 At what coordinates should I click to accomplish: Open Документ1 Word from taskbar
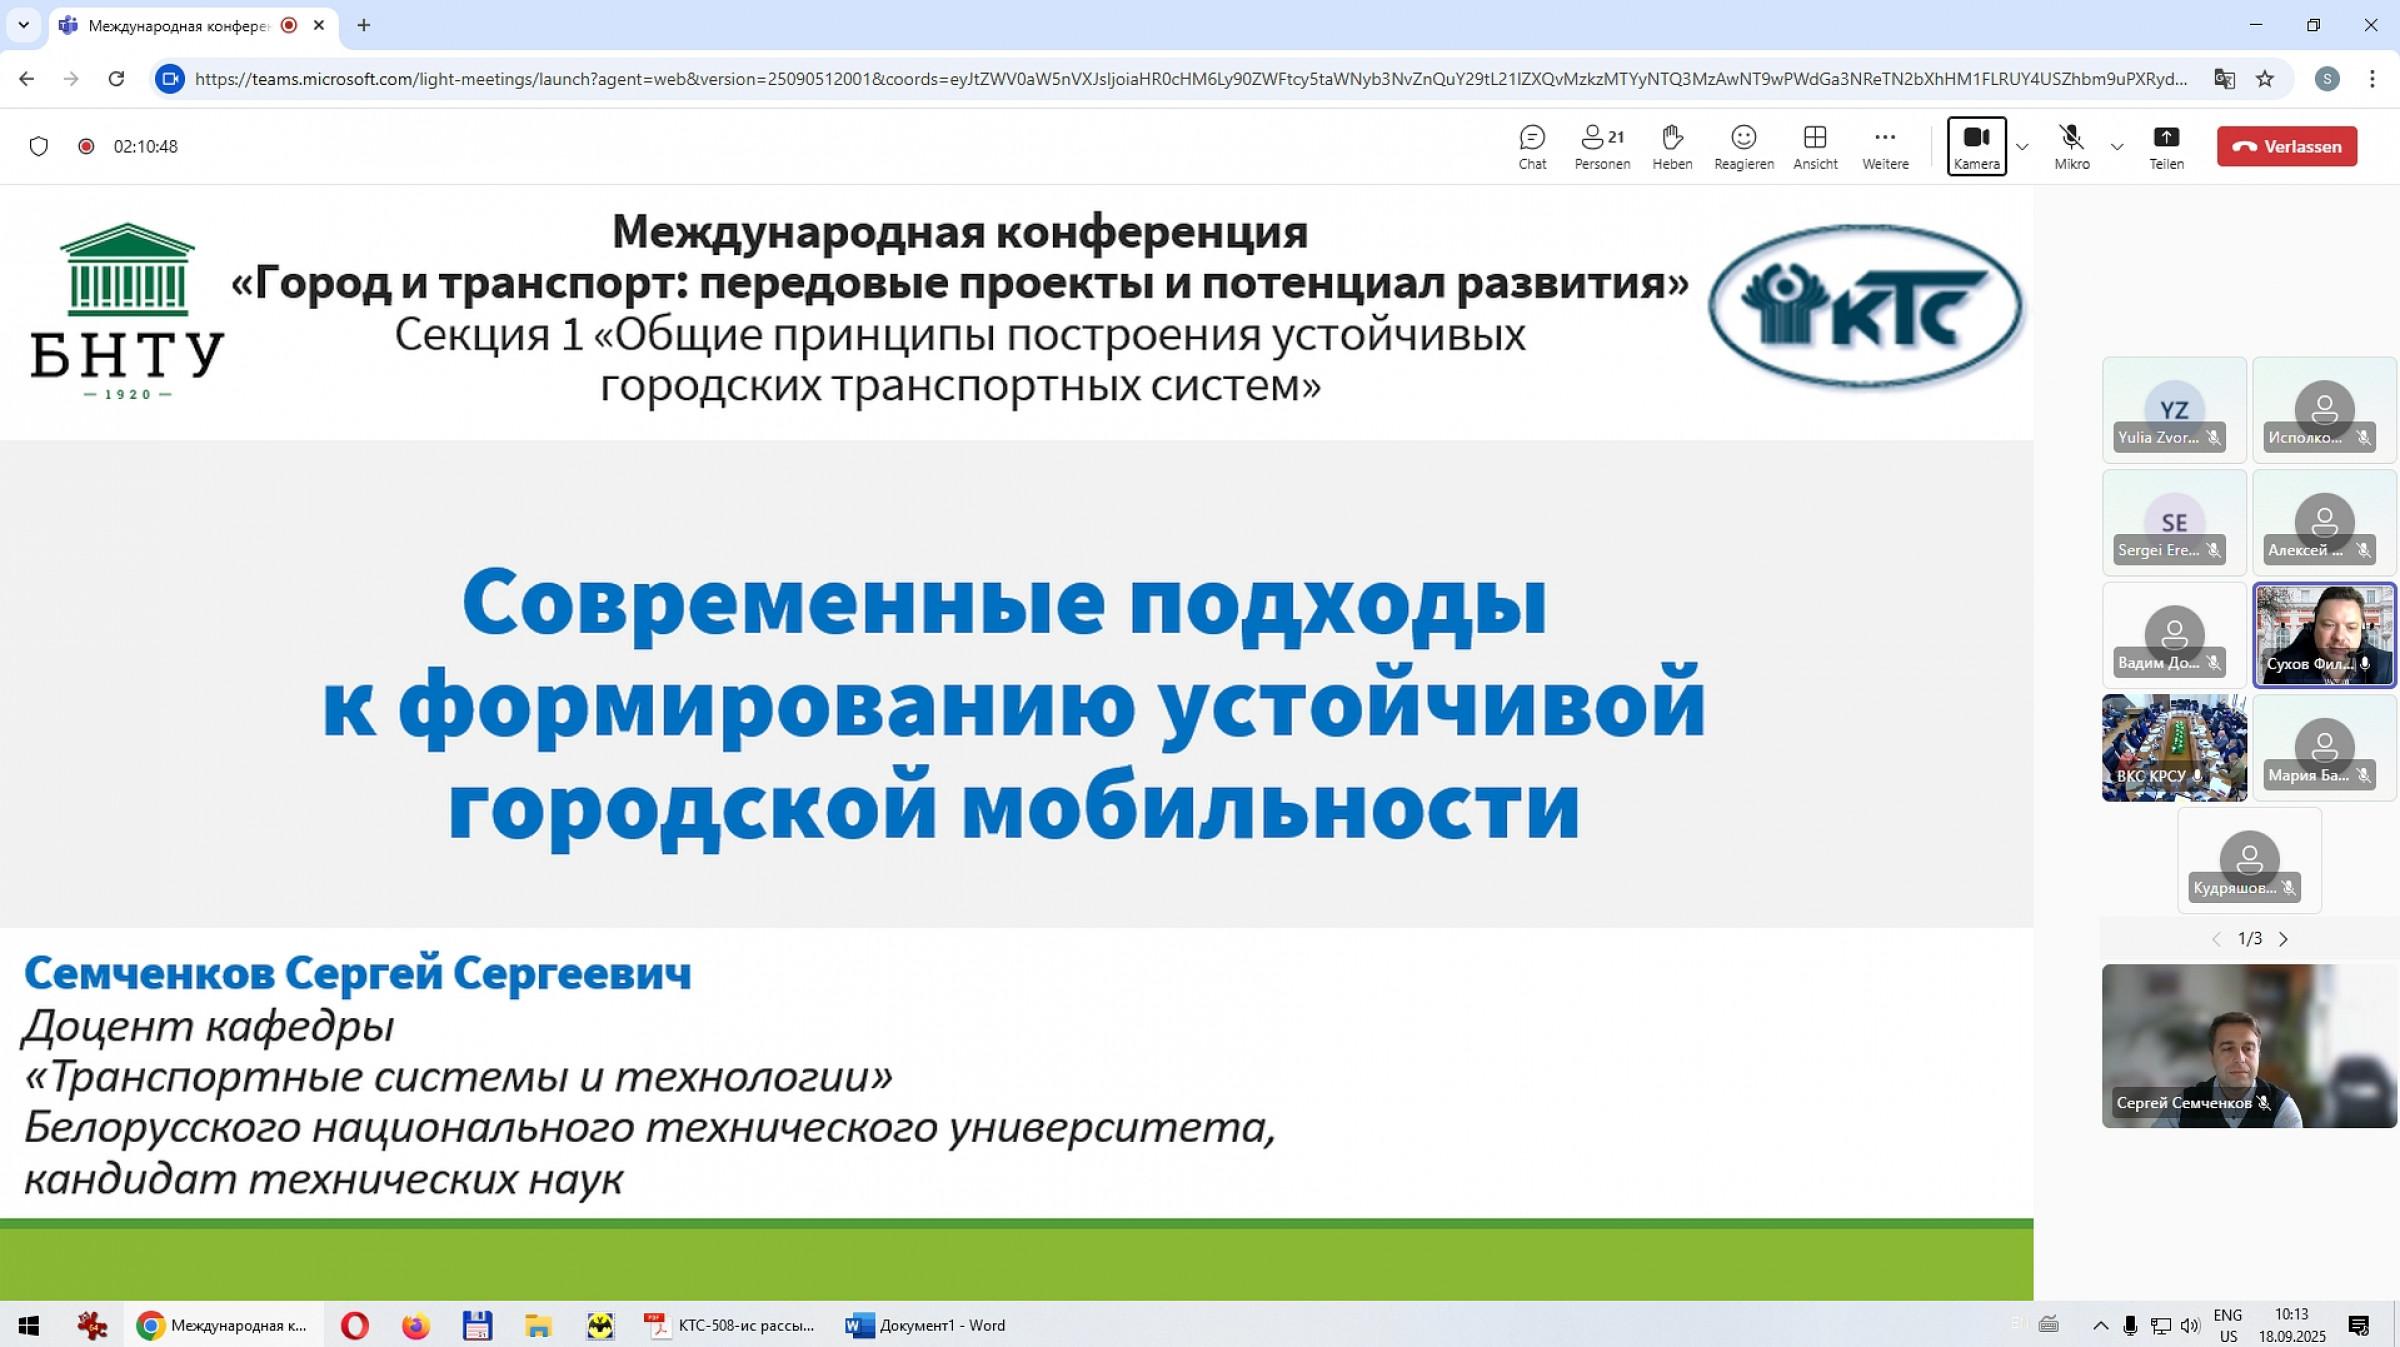pos(926,1325)
